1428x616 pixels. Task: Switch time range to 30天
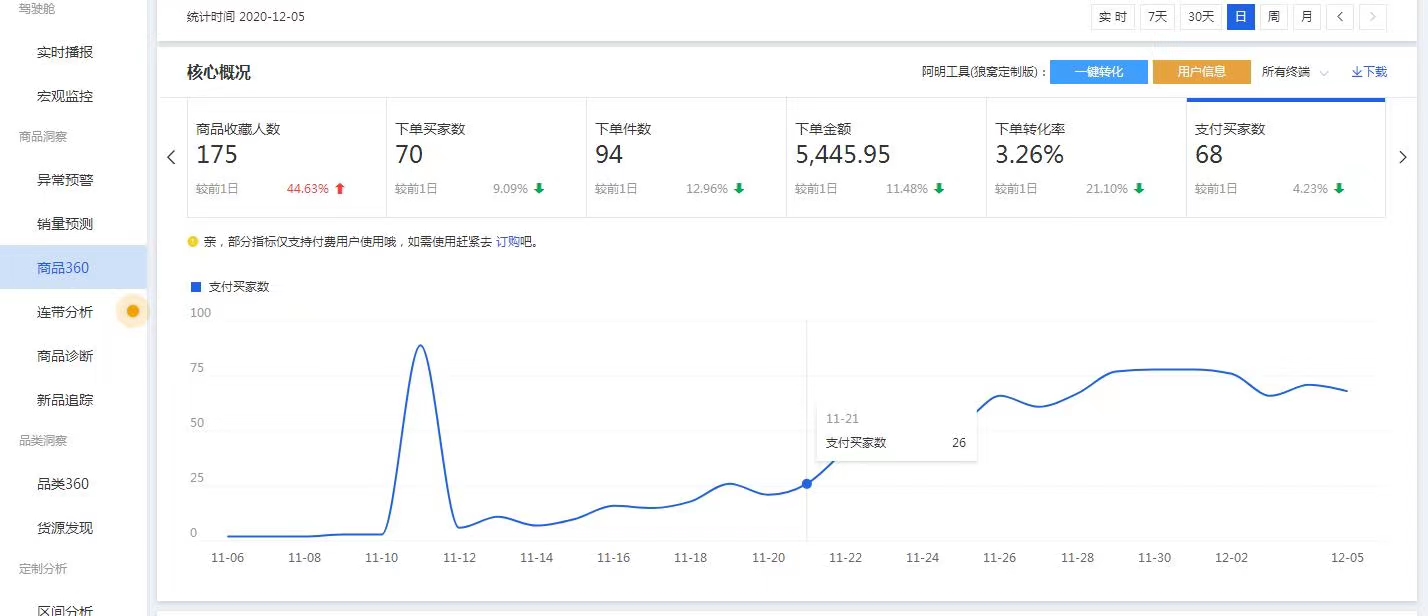point(1200,17)
